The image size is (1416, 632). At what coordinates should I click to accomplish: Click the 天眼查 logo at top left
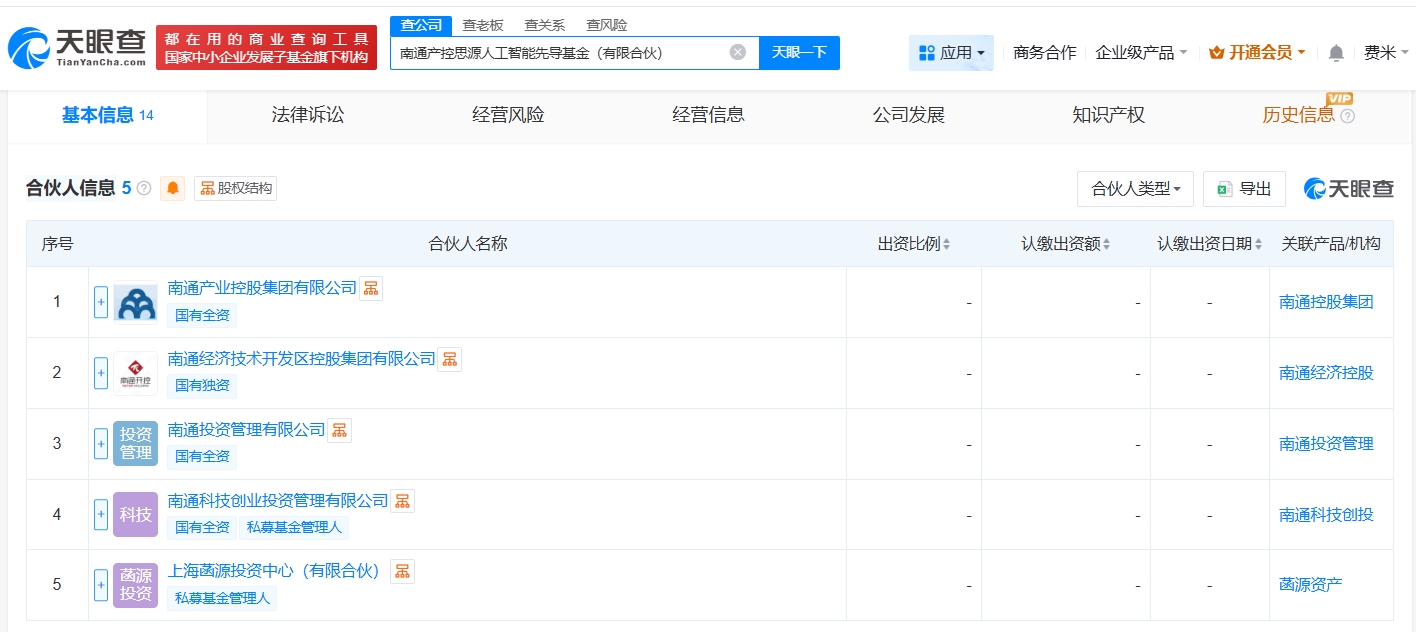77,47
